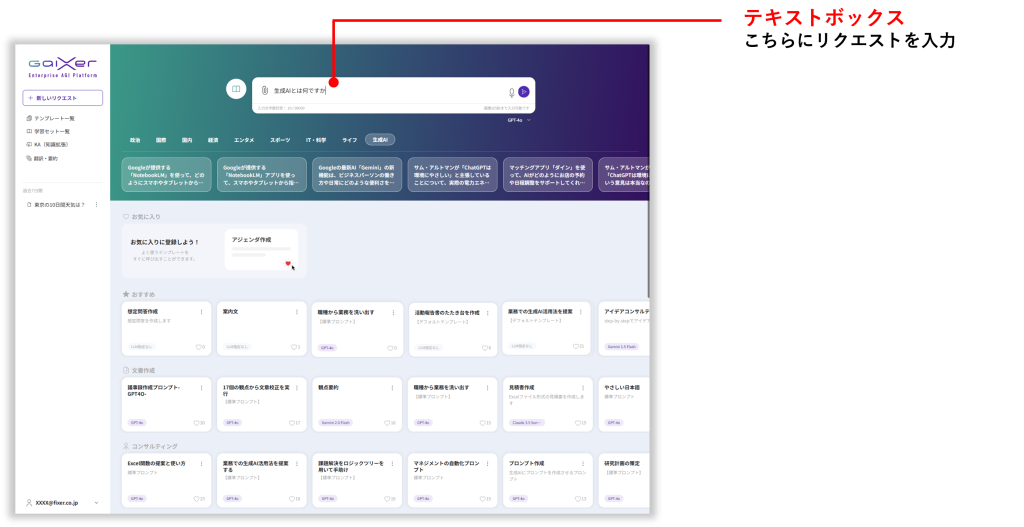Activate the microphone voice input

click(x=512, y=92)
